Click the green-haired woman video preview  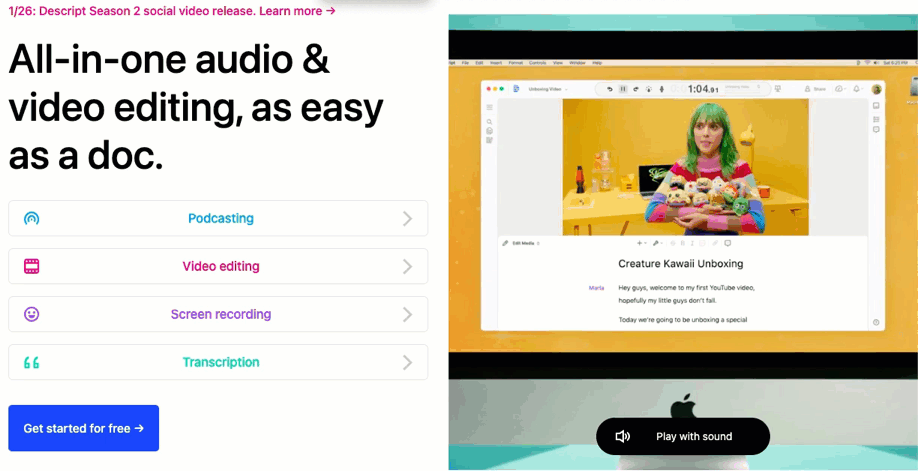[x=685, y=167]
